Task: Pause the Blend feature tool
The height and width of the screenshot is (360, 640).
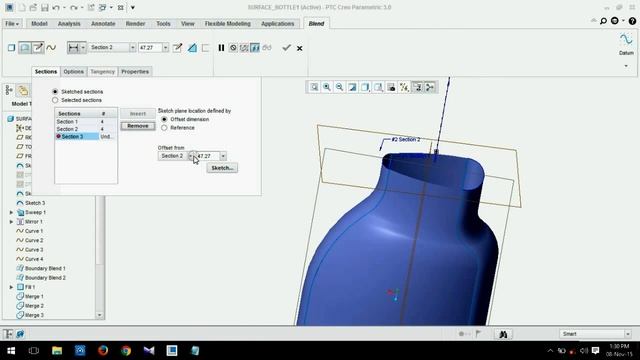Action: [221, 48]
